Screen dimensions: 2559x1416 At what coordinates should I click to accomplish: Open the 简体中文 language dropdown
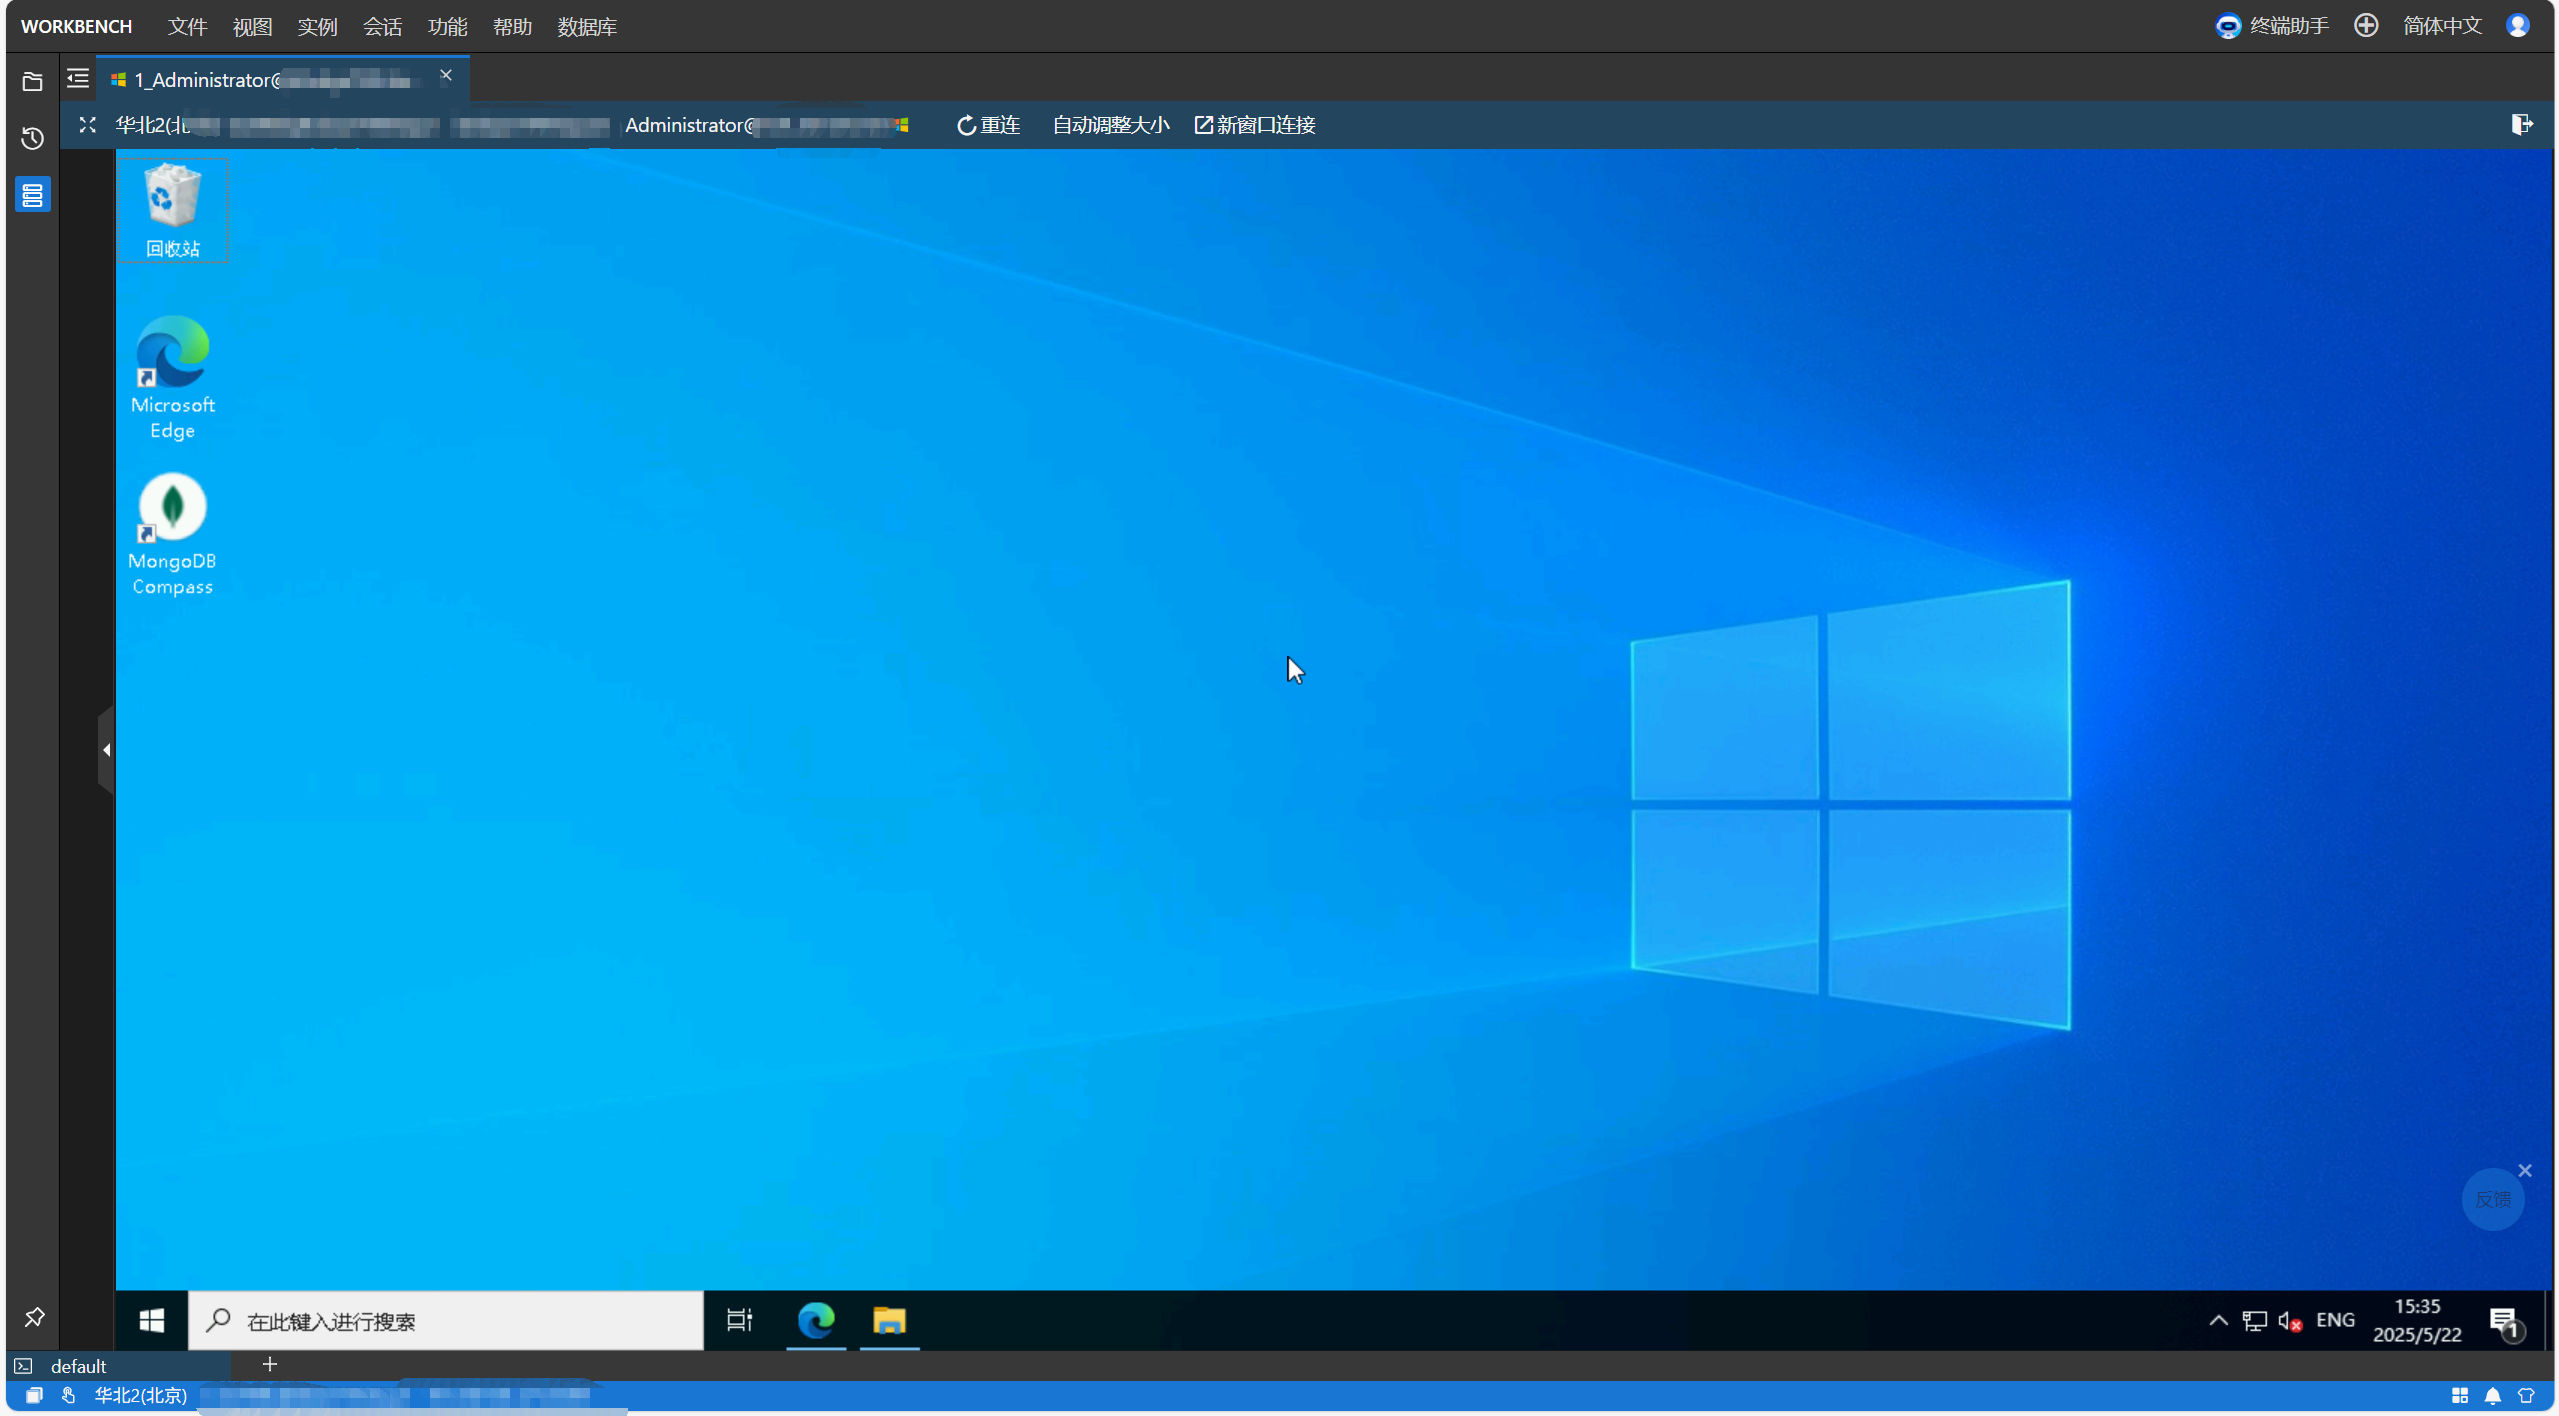2441,26
